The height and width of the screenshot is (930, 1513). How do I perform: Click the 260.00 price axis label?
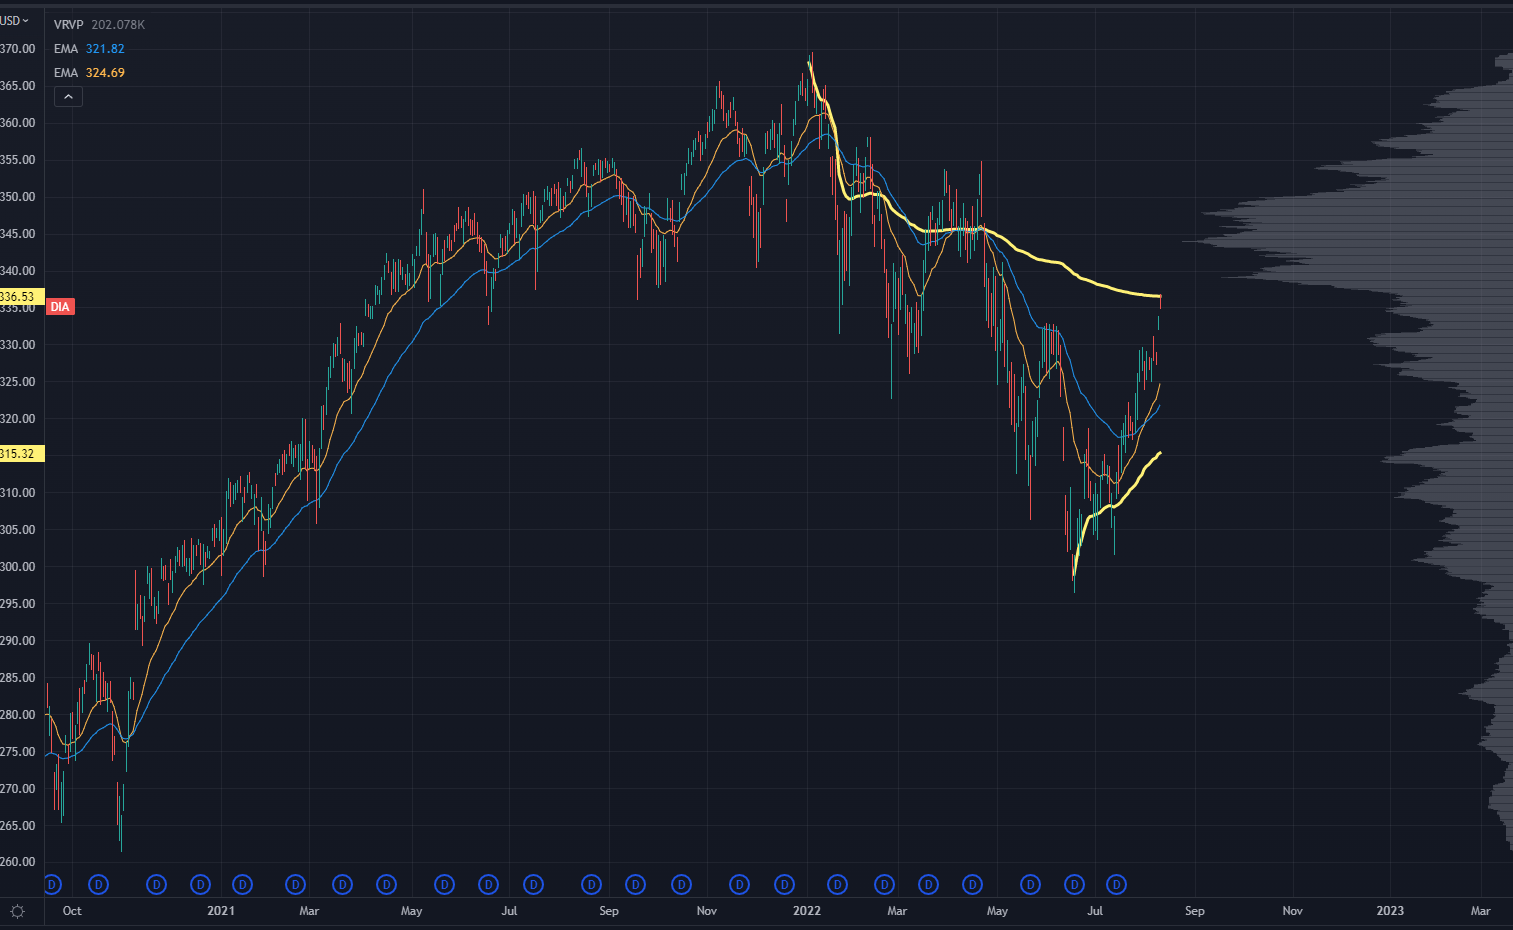pos(18,862)
